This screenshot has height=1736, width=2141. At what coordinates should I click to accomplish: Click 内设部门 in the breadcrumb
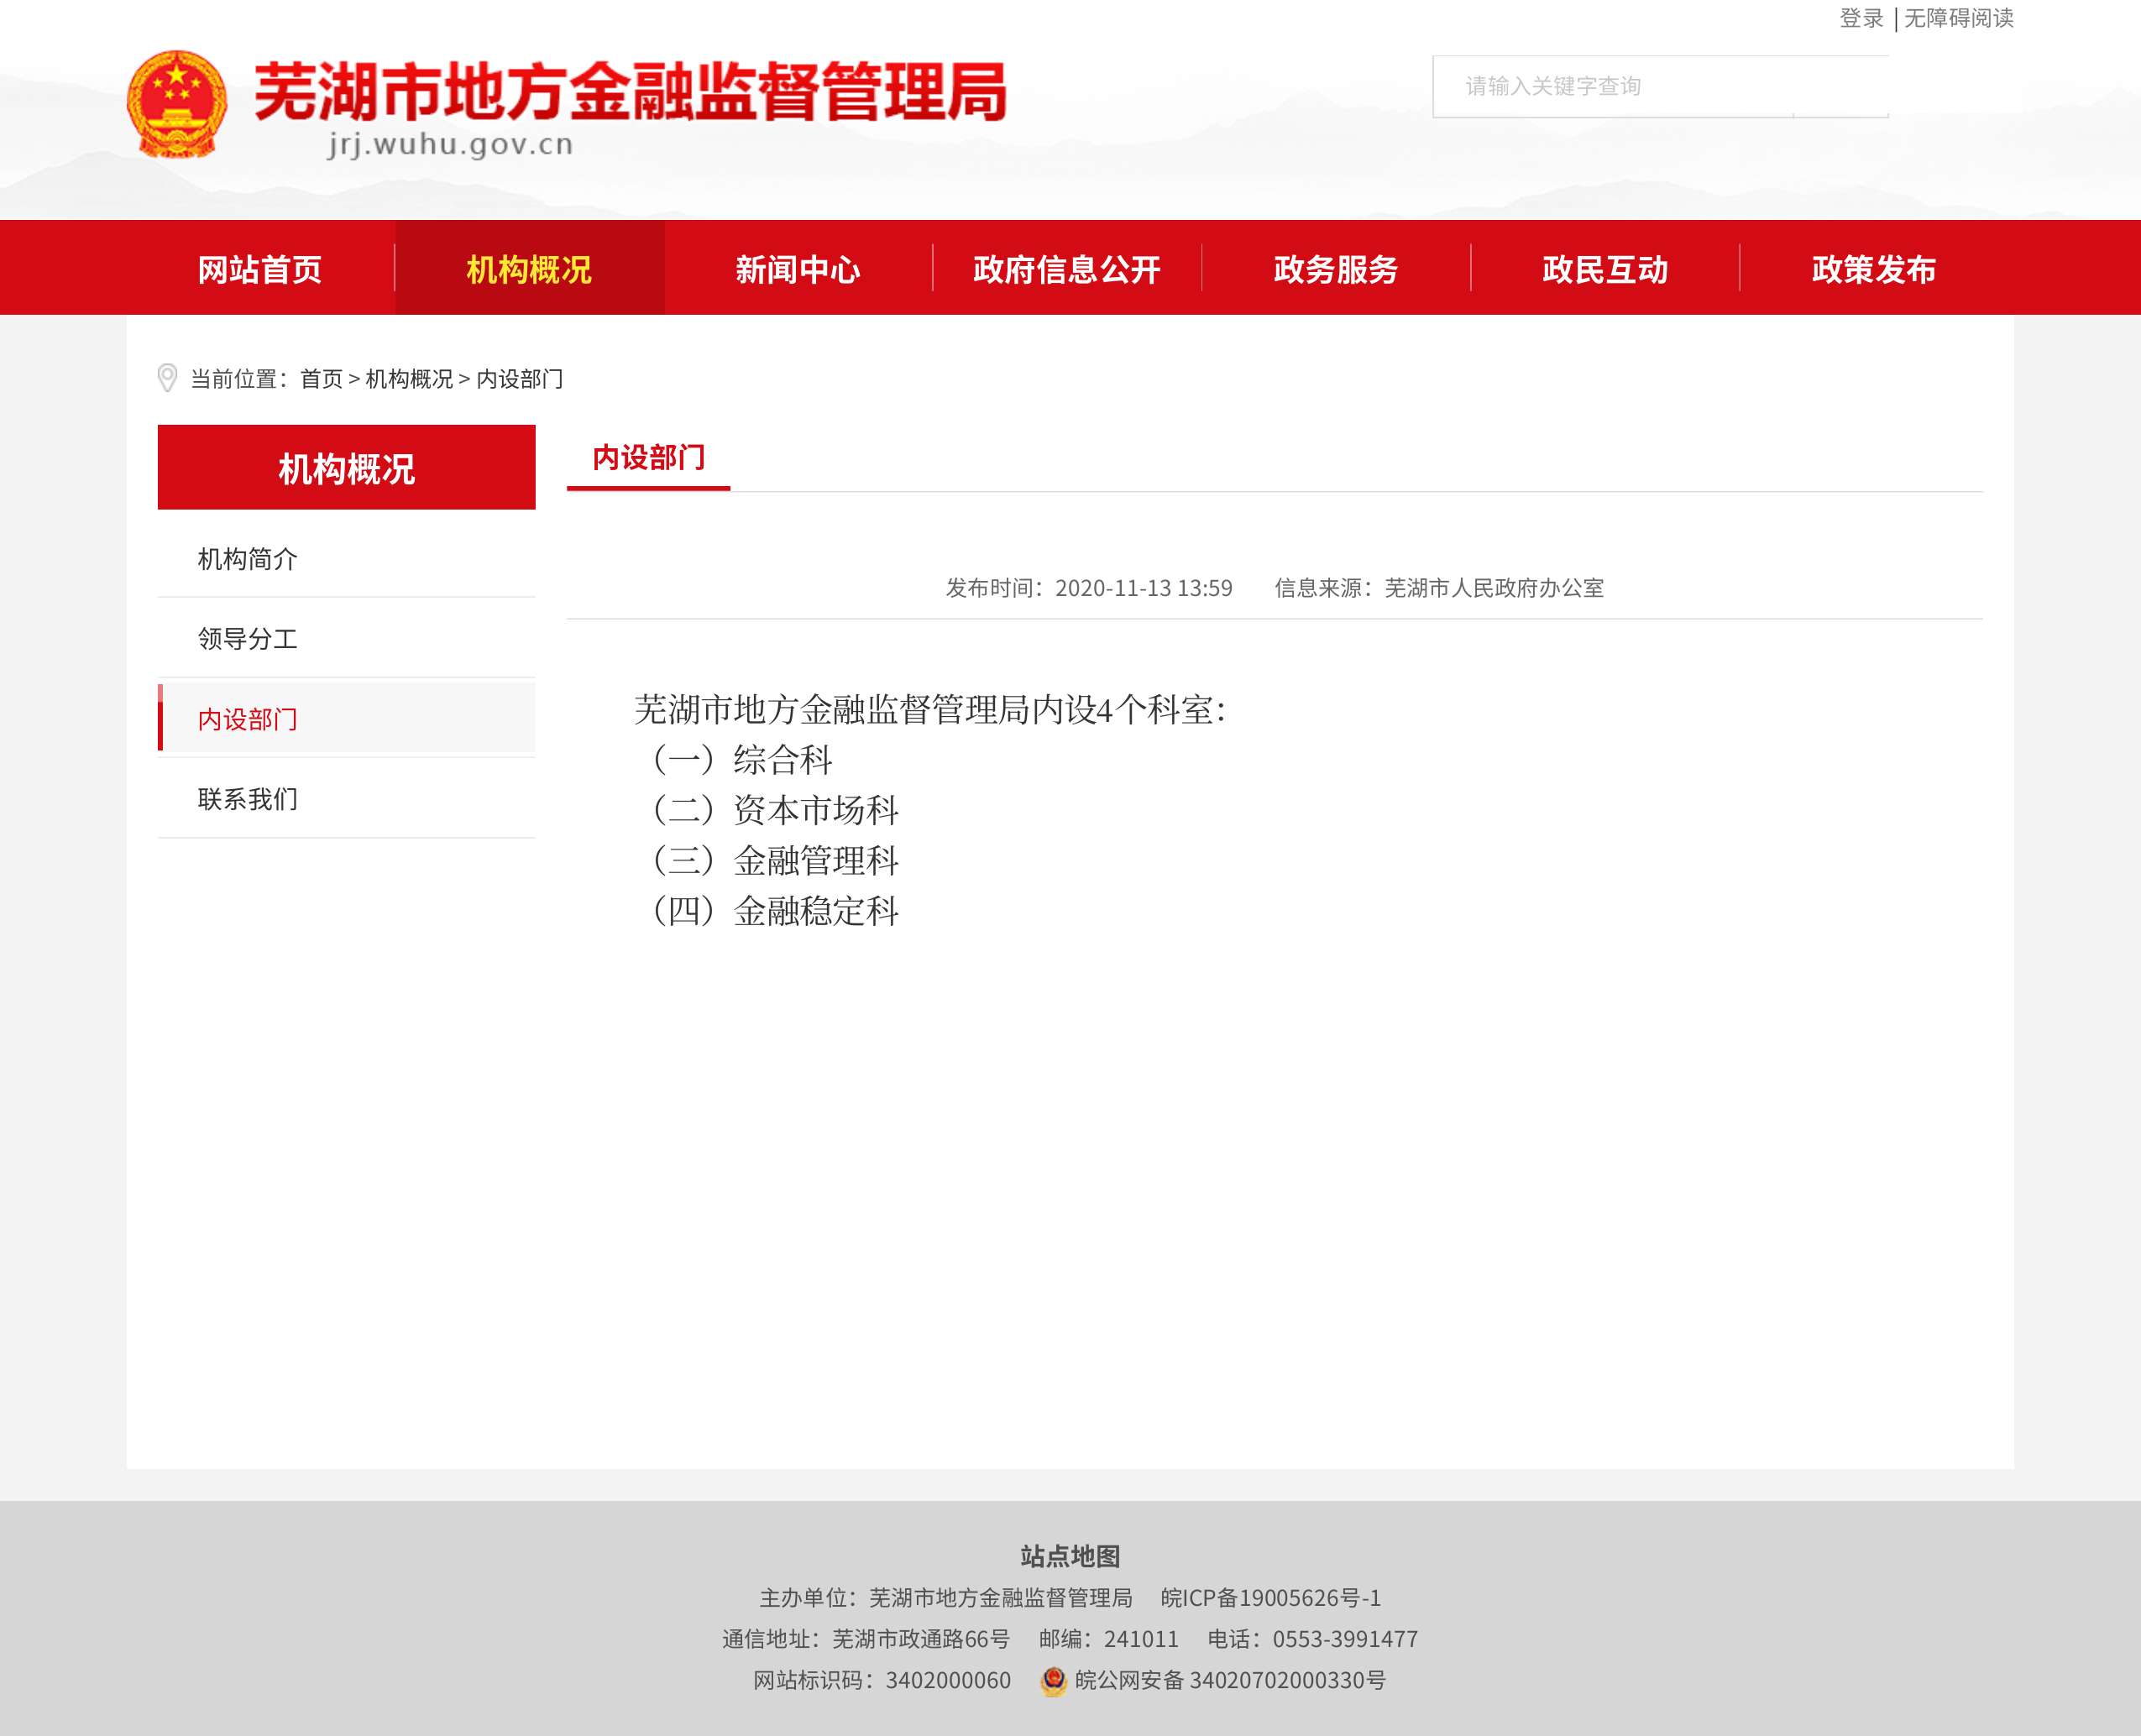[520, 379]
